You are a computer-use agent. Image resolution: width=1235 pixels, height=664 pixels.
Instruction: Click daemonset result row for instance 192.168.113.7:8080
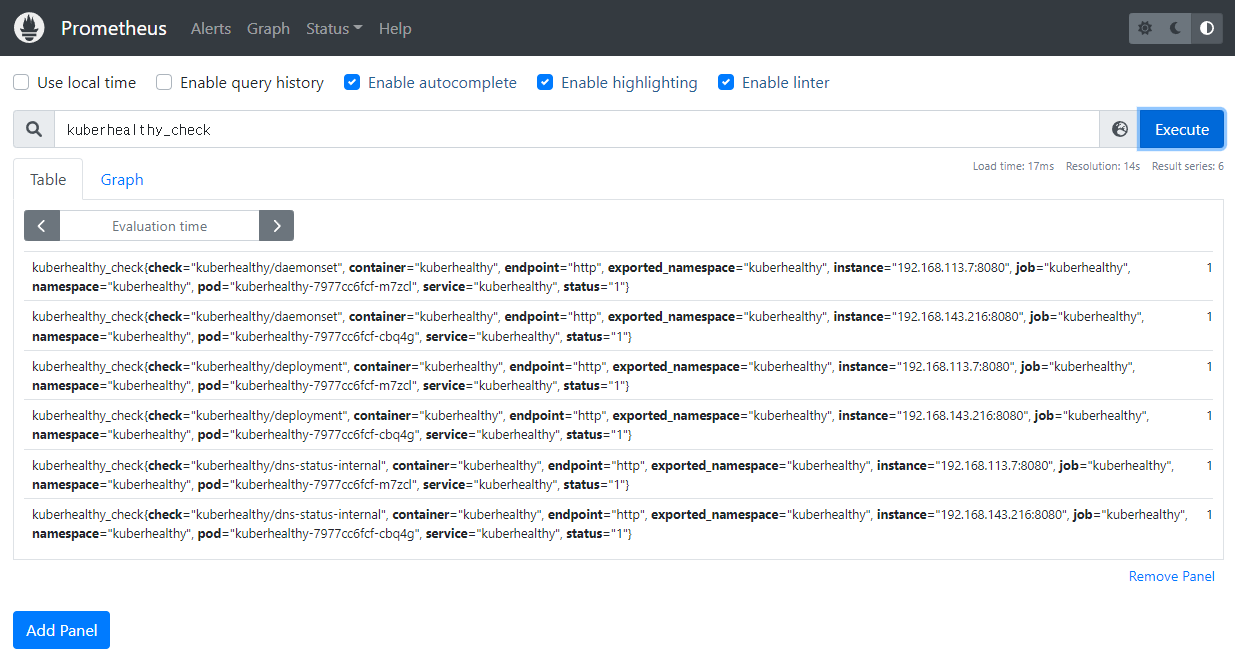tap(618, 276)
